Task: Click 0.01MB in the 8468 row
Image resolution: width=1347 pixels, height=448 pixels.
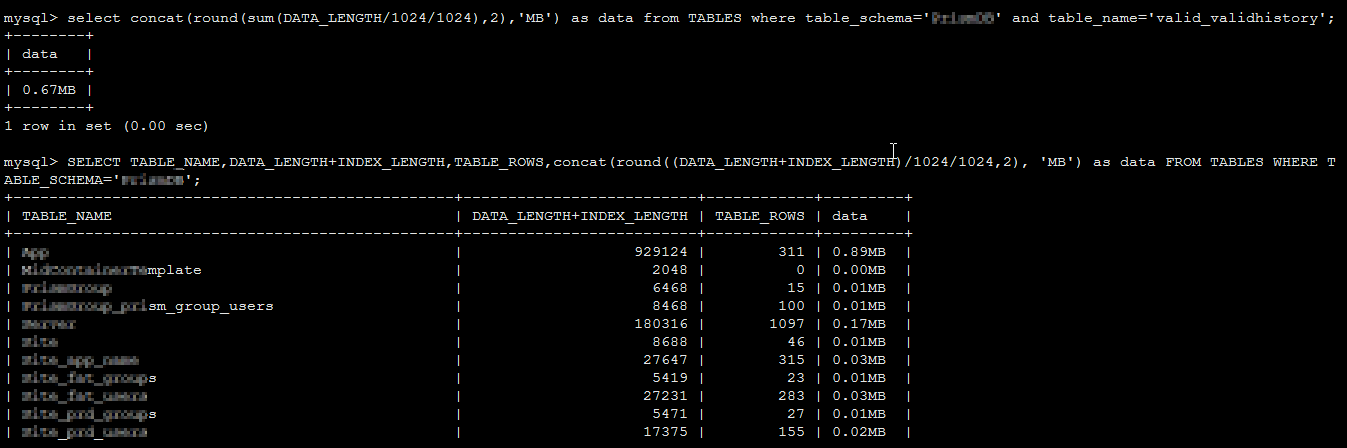Action: (x=858, y=306)
